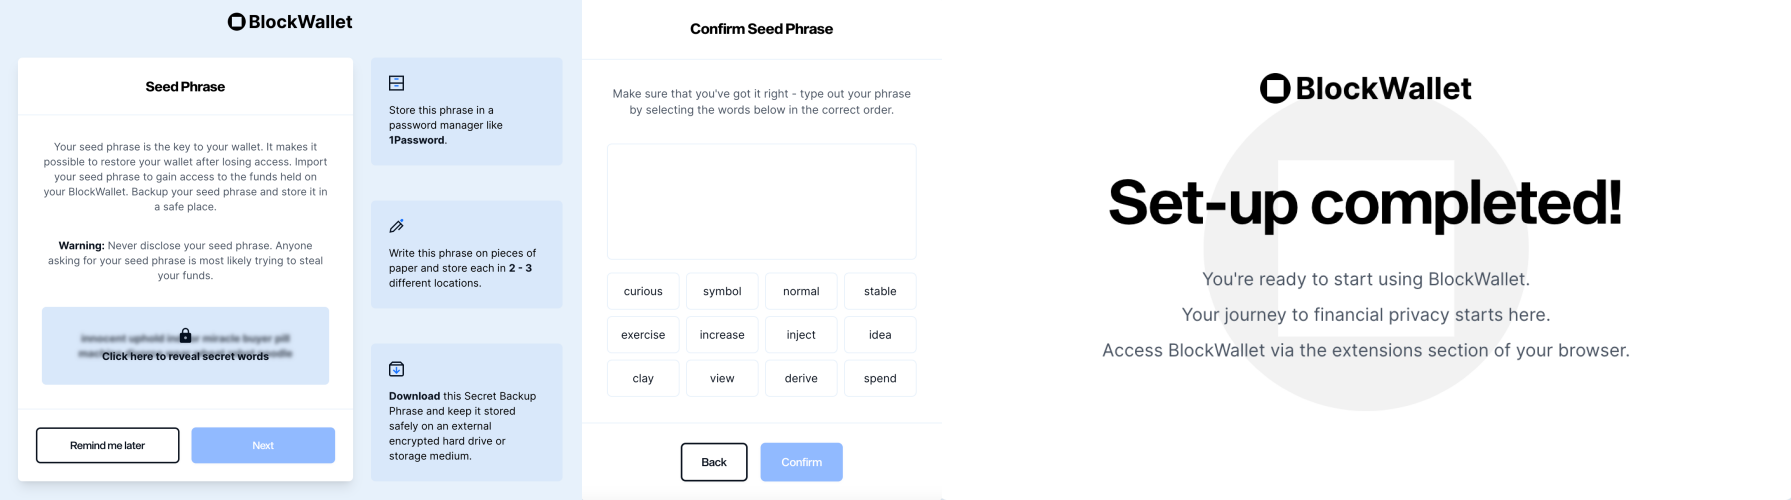Go Back from Confirm Seed Phrase
1791x500 pixels.
click(714, 462)
